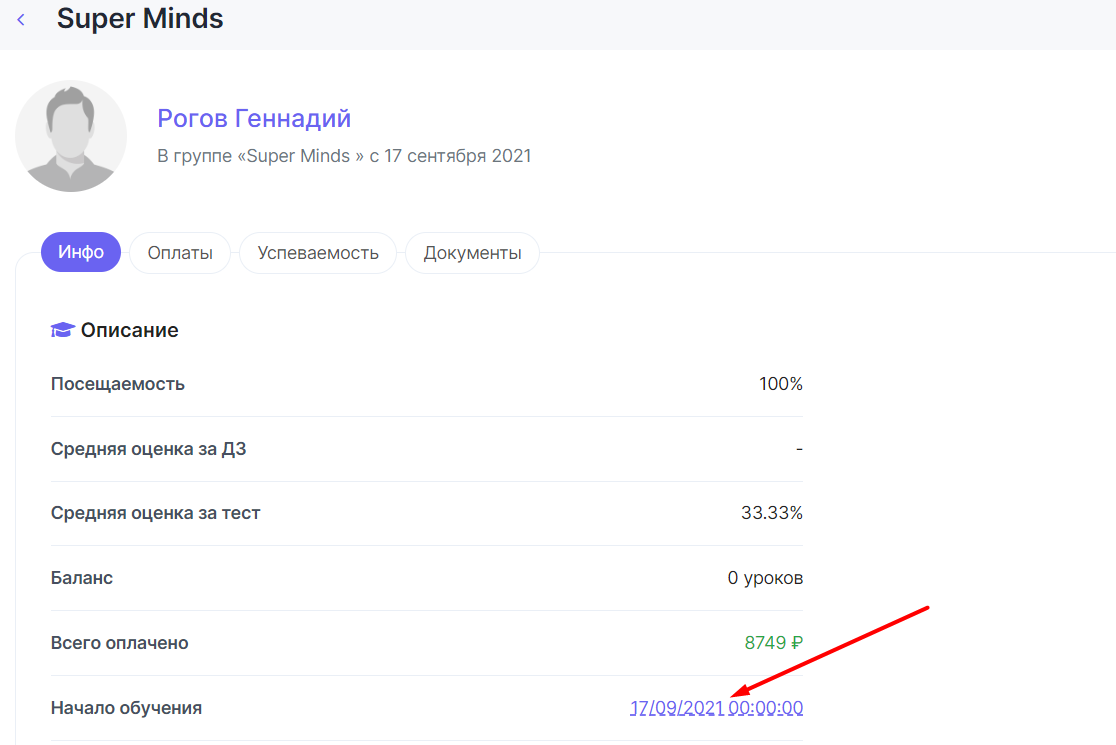Click the group membership line 'В группе «Super Minds »'
The height and width of the screenshot is (745, 1116).
(x=260, y=156)
